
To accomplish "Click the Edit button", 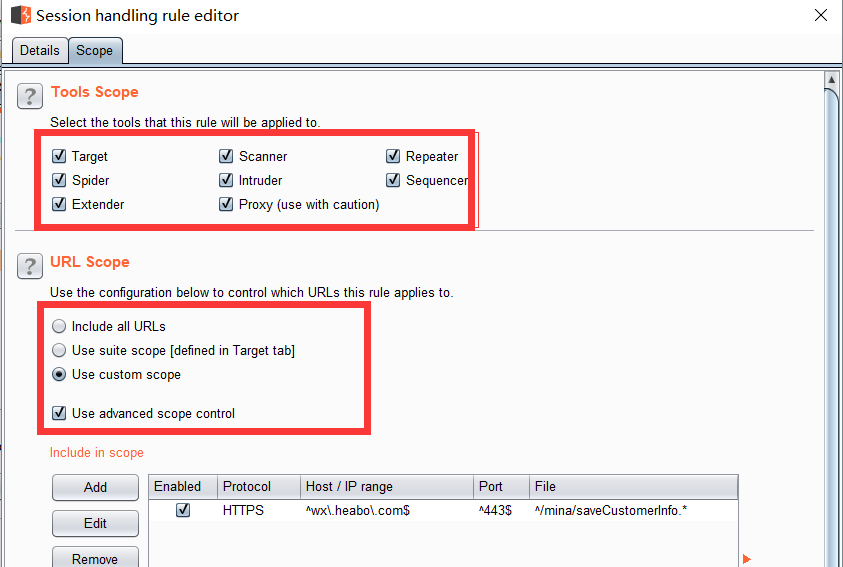I will pos(95,524).
